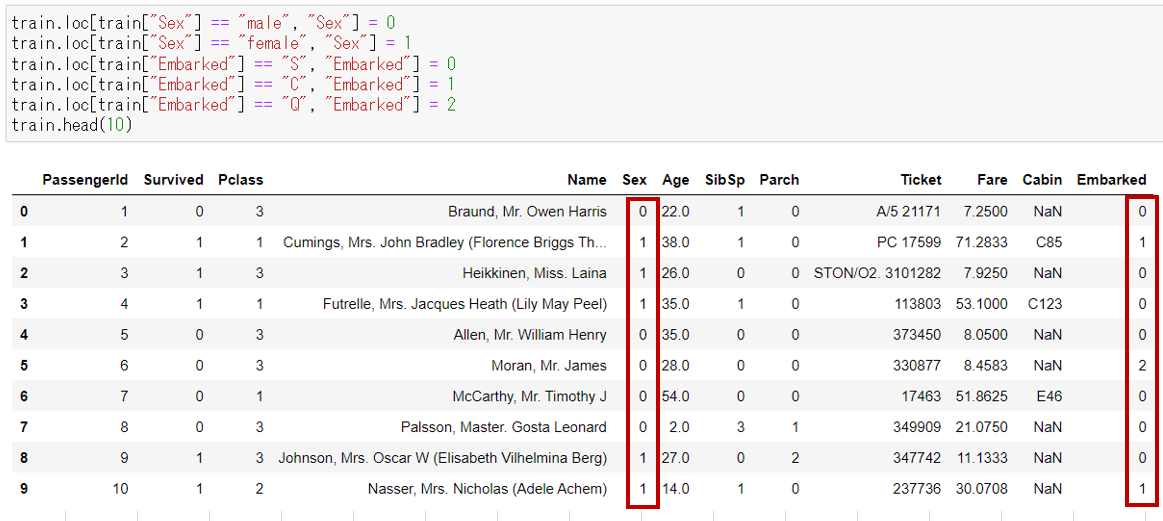Click the Parch column header
The image size is (1163, 521).
point(780,180)
